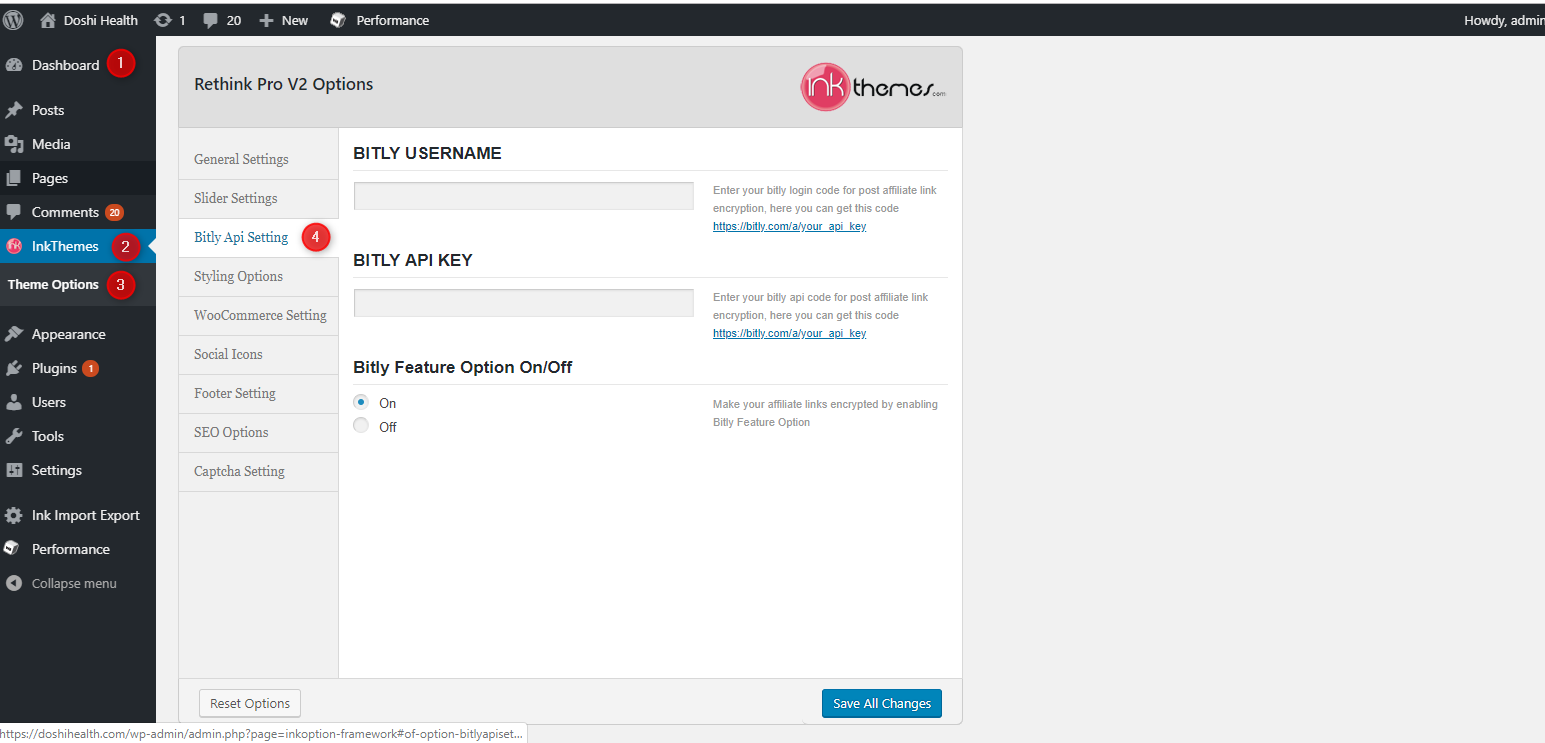Open the Tools menu item
Viewport: 1545px width, 743px height.
pyautogui.click(x=78, y=436)
